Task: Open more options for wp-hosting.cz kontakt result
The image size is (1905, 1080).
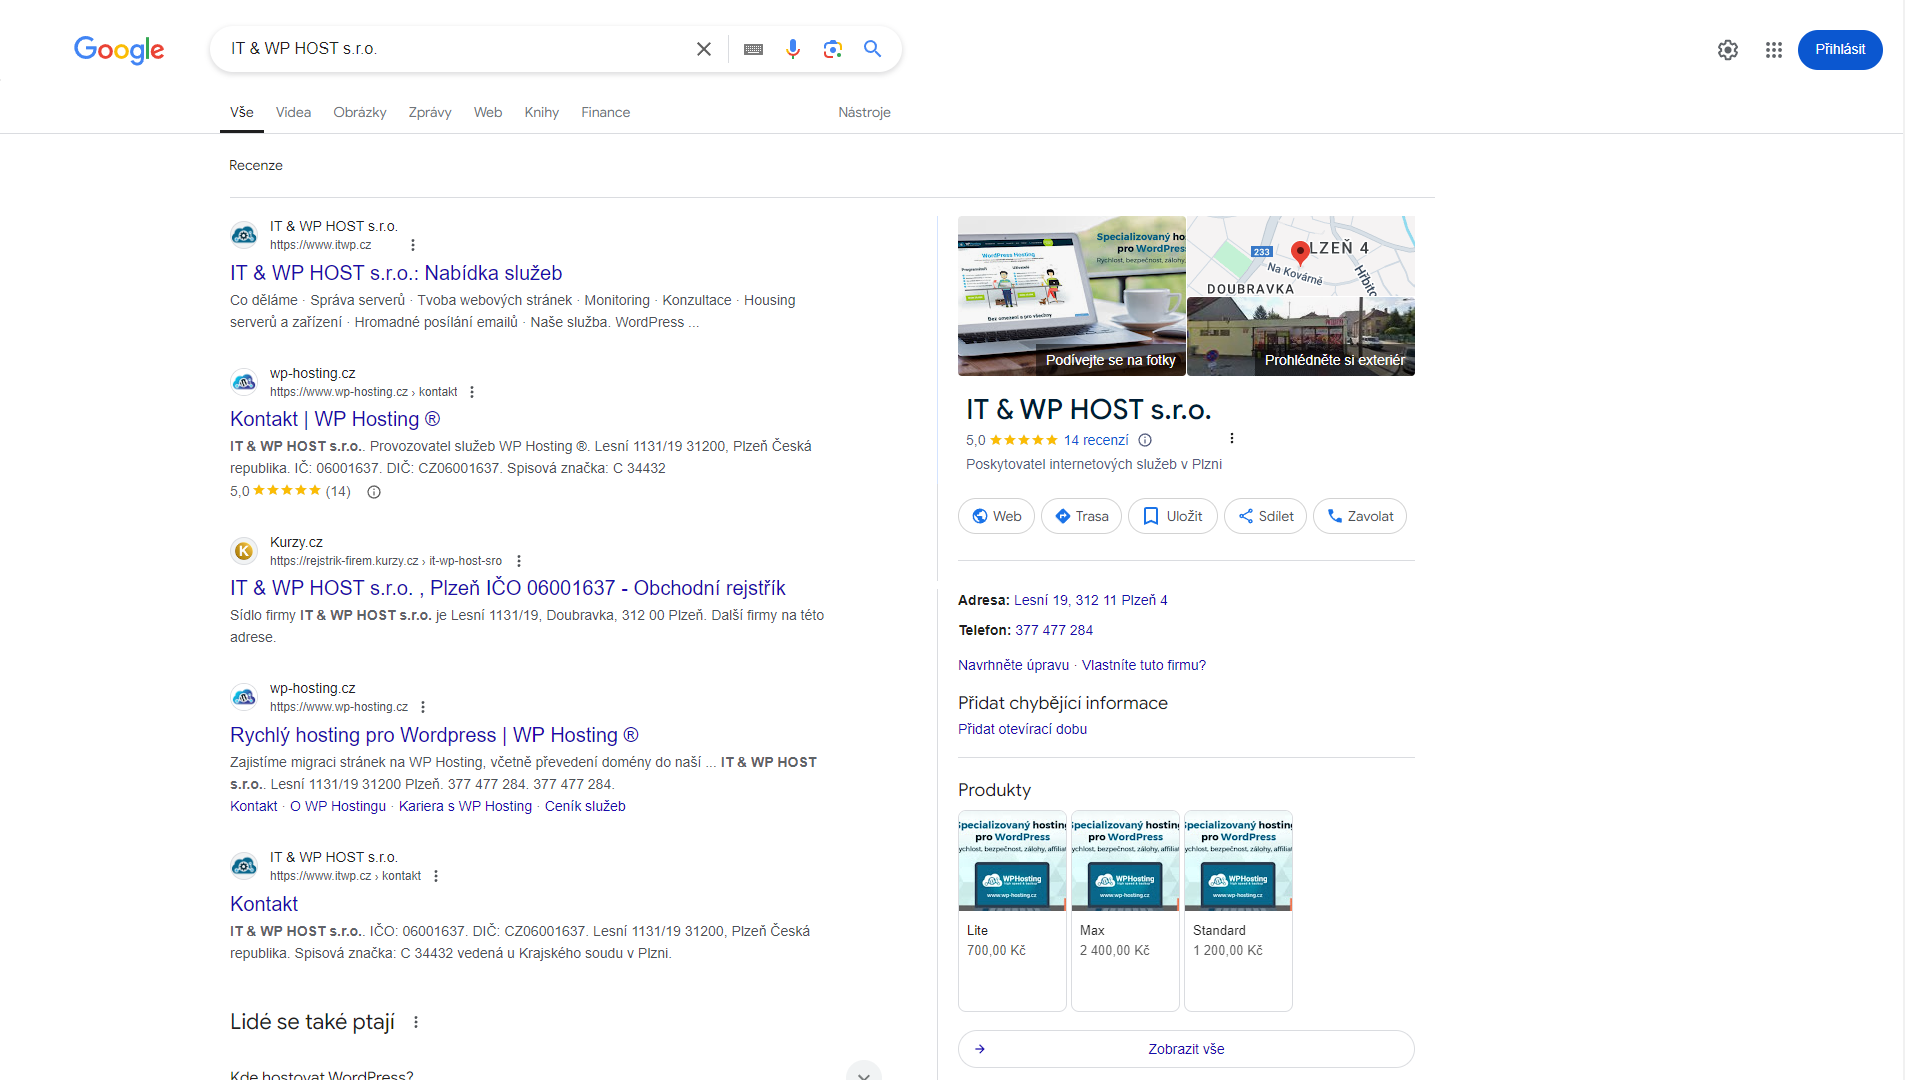Action: click(x=472, y=392)
